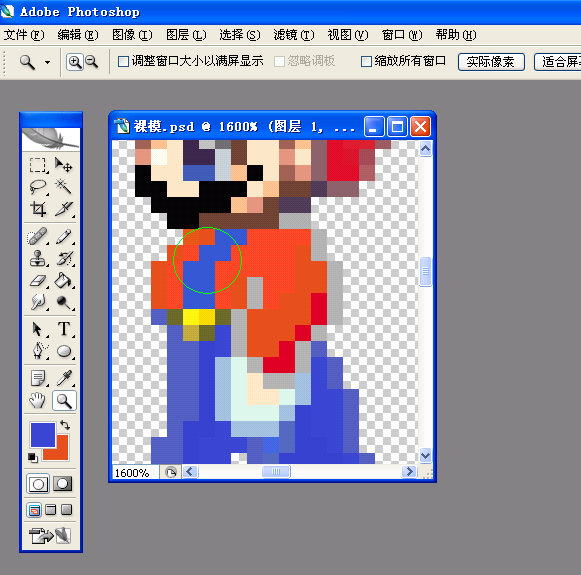Switch to Quick Mask mode
Screen dimensions: 581x575
tap(63, 484)
